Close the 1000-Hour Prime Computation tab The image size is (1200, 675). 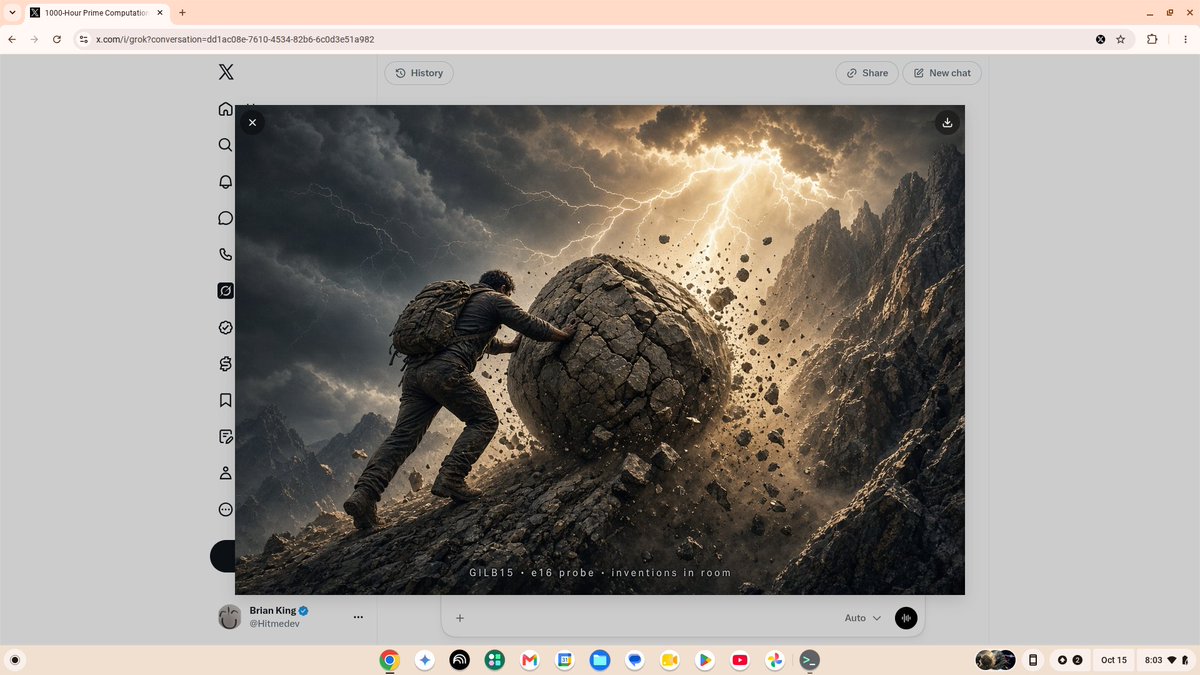pos(160,13)
